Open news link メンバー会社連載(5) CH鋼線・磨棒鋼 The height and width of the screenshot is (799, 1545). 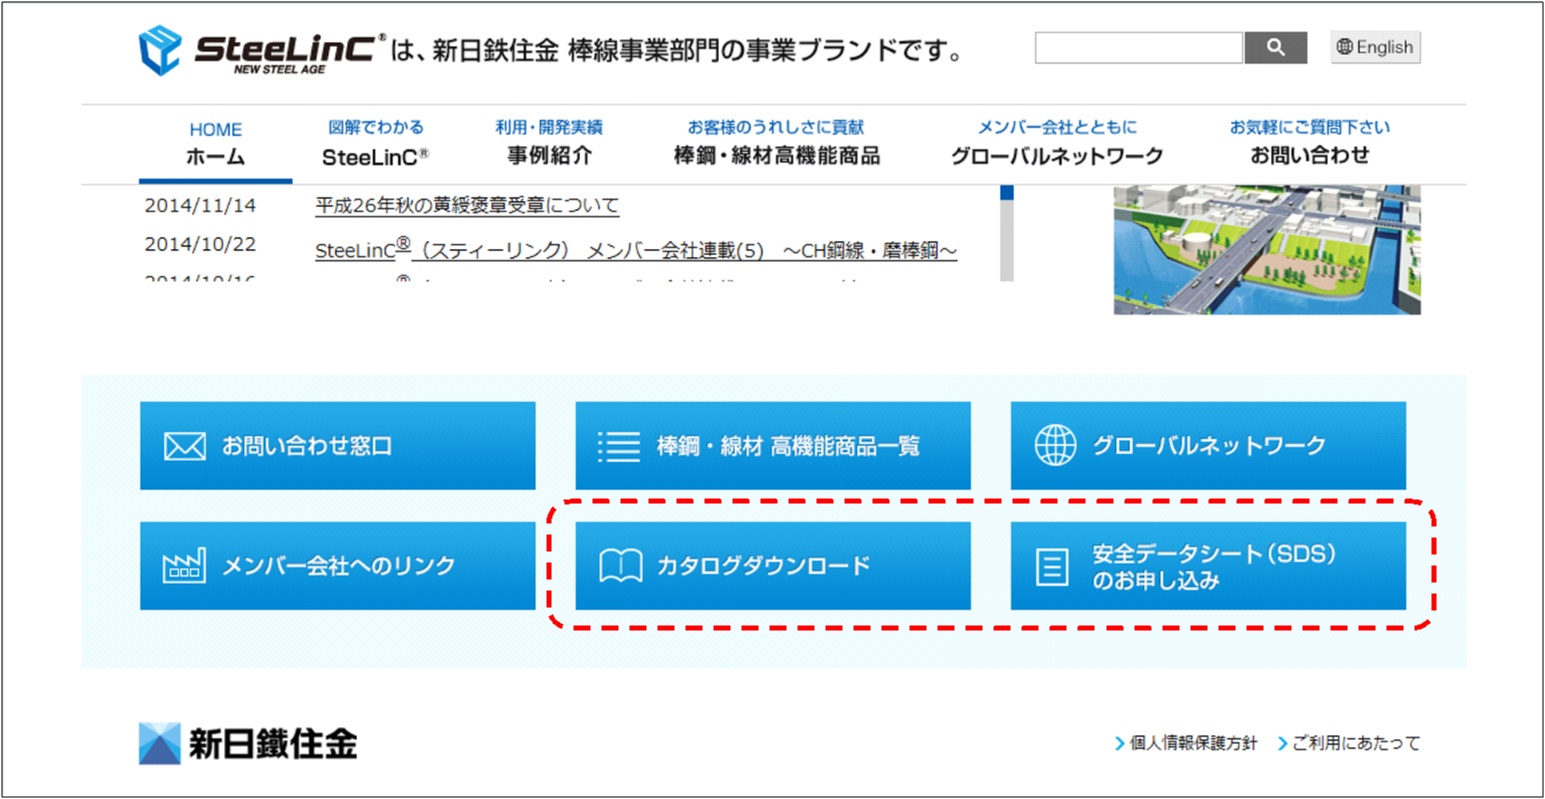coord(636,250)
